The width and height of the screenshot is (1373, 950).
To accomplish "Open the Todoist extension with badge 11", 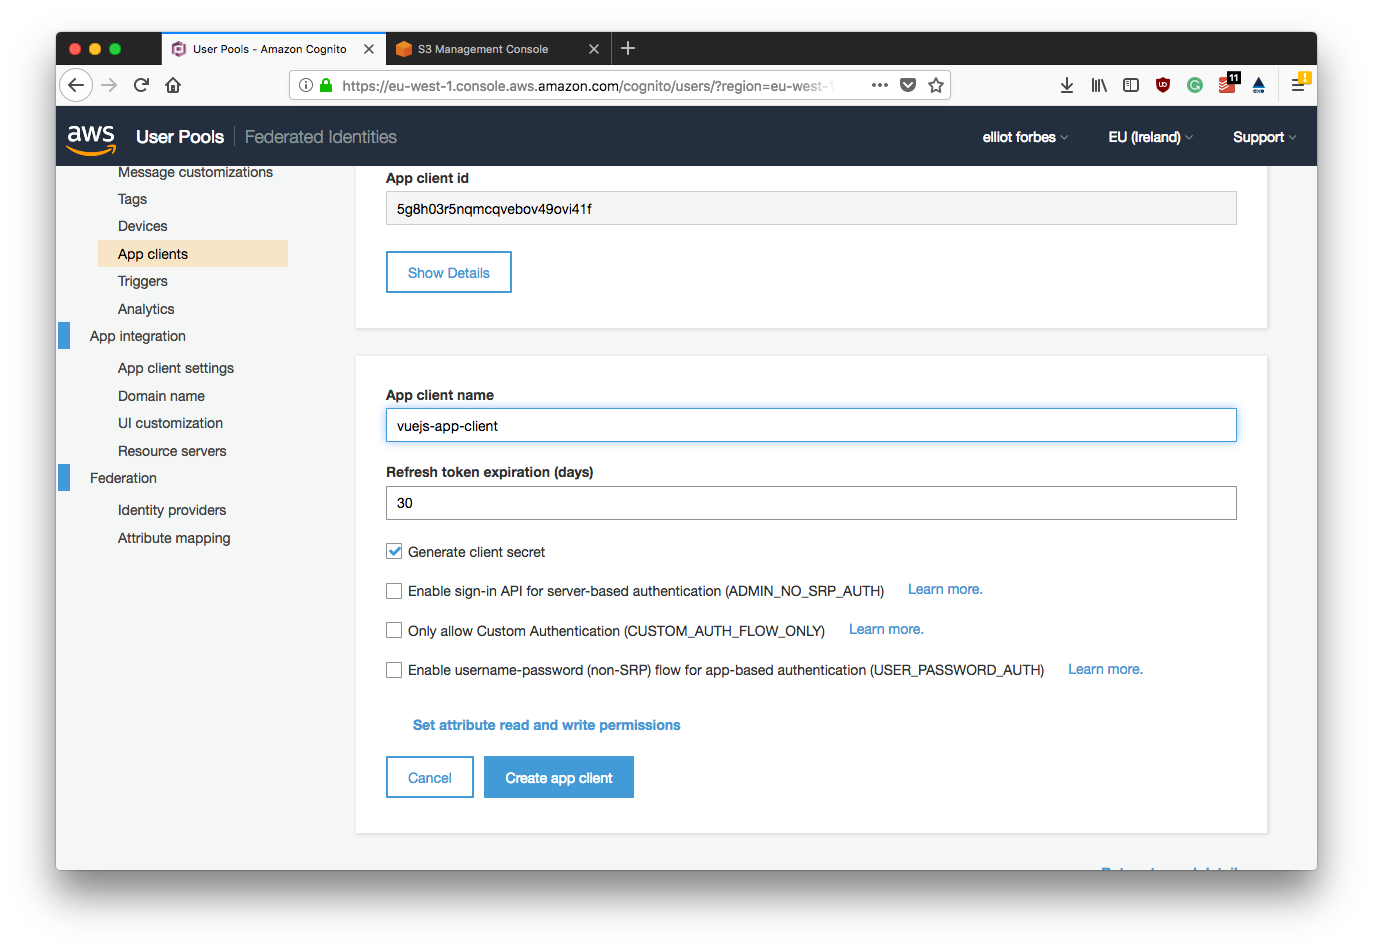I will click(1228, 84).
